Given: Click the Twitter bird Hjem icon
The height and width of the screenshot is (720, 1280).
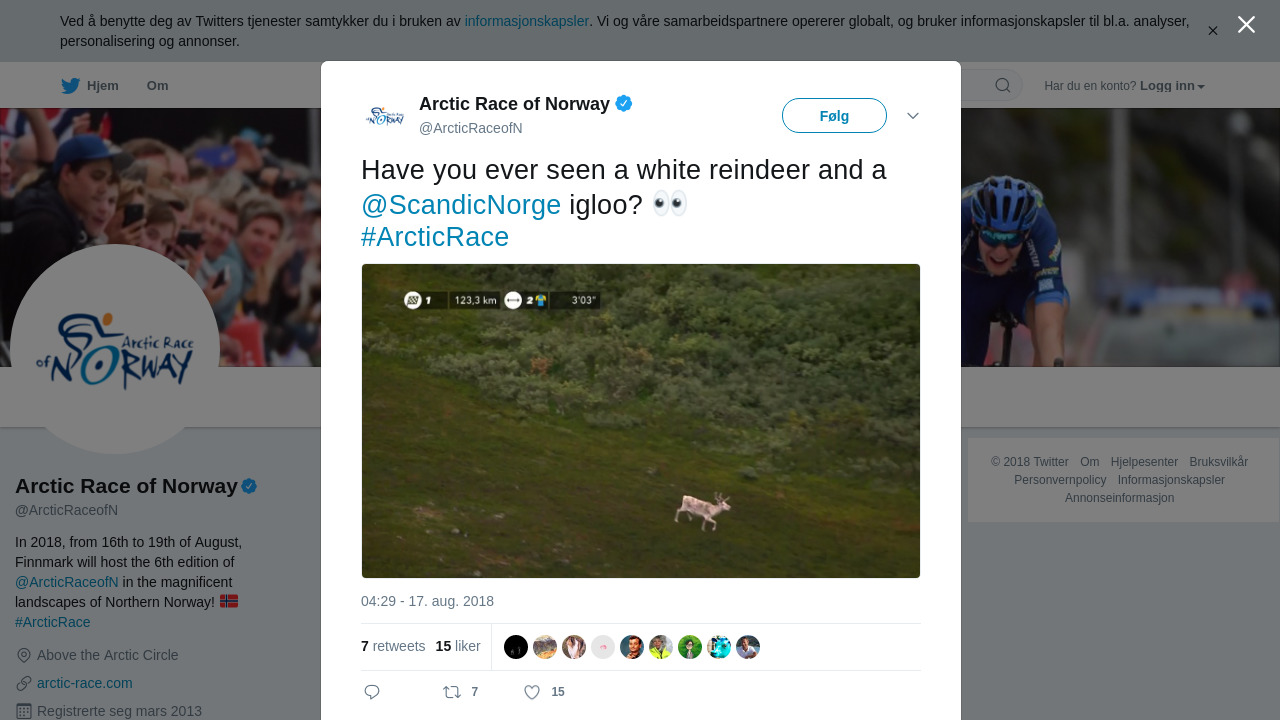Looking at the screenshot, I should 70,86.
